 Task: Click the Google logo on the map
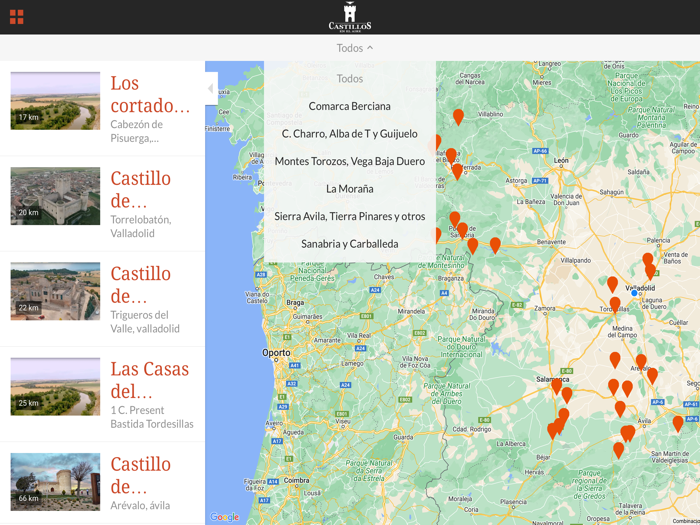[x=225, y=517]
